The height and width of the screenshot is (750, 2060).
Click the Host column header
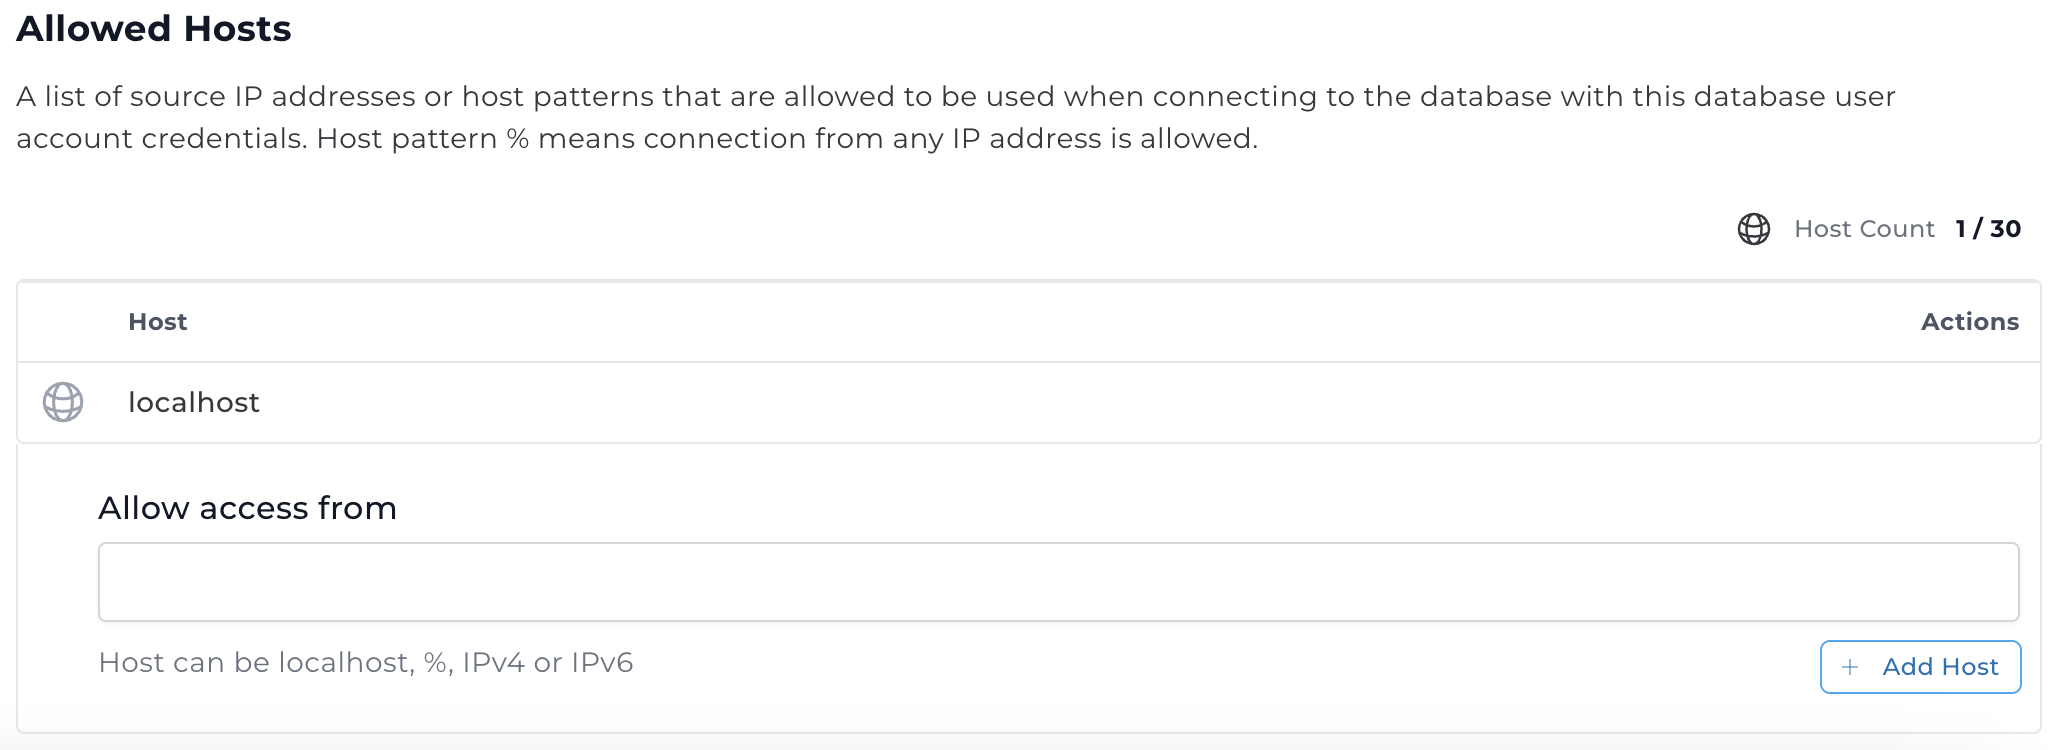[x=157, y=321]
